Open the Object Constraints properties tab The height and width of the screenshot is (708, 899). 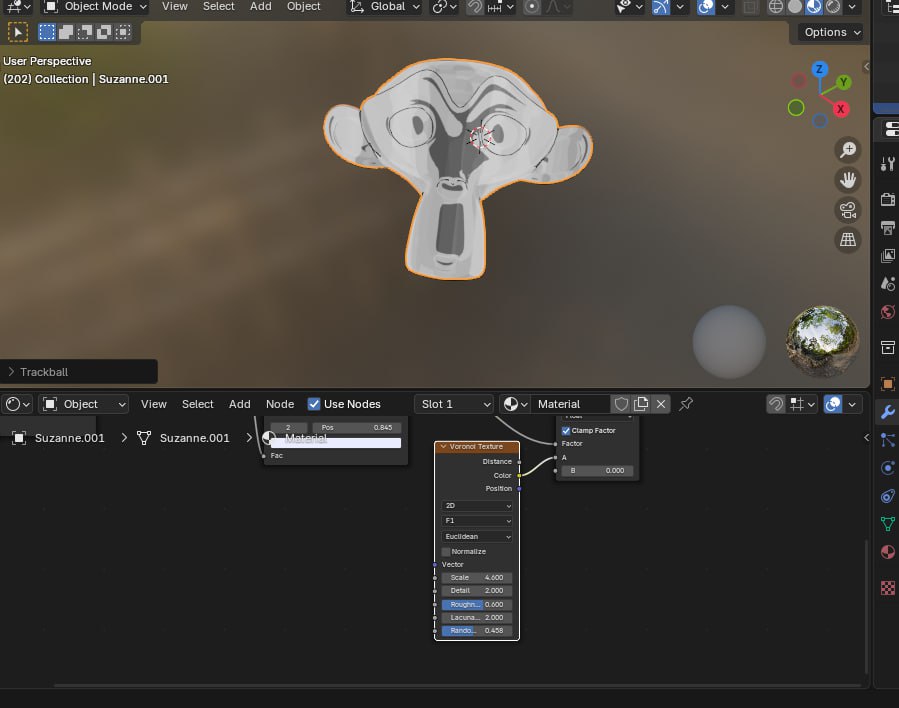click(x=888, y=496)
